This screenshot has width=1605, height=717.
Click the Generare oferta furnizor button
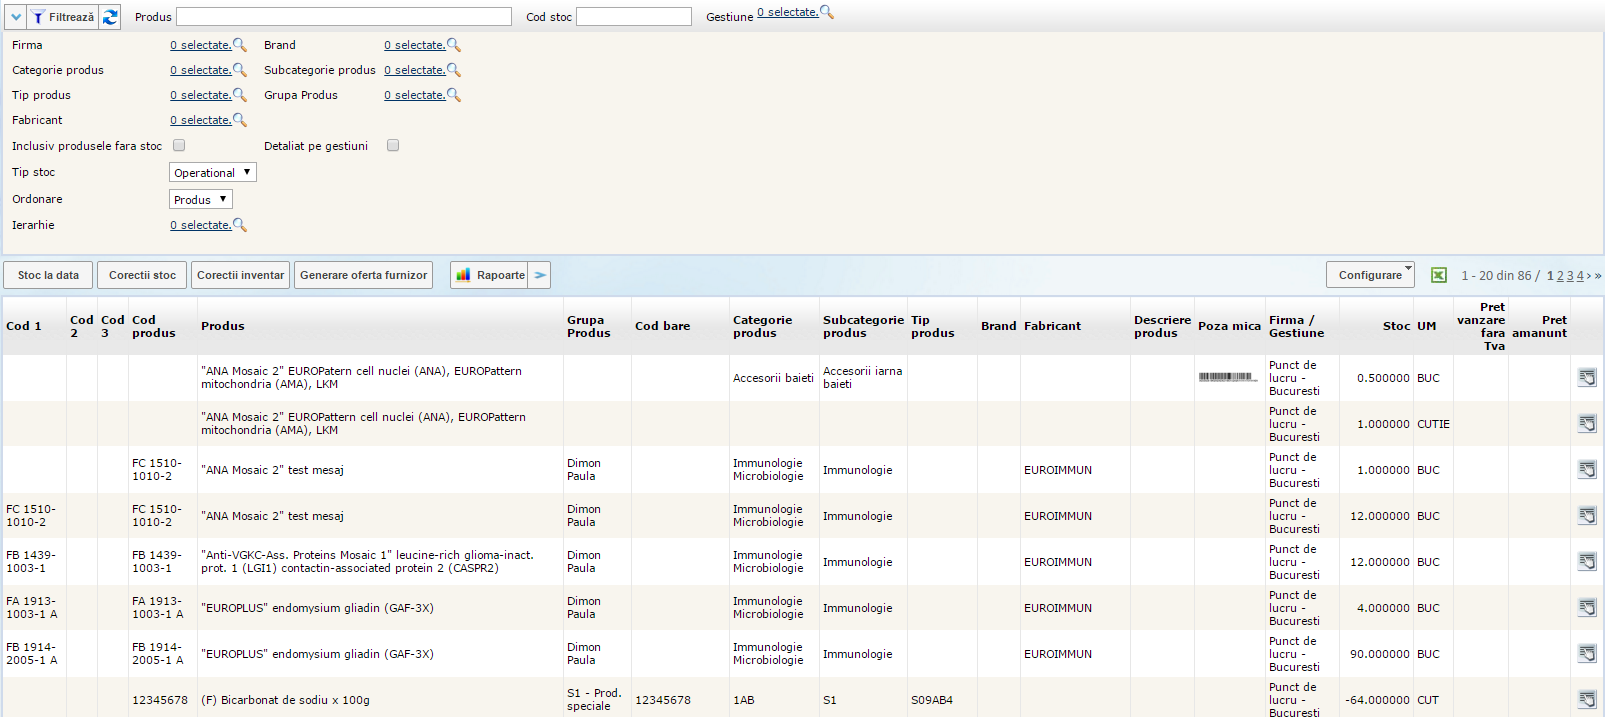click(363, 275)
